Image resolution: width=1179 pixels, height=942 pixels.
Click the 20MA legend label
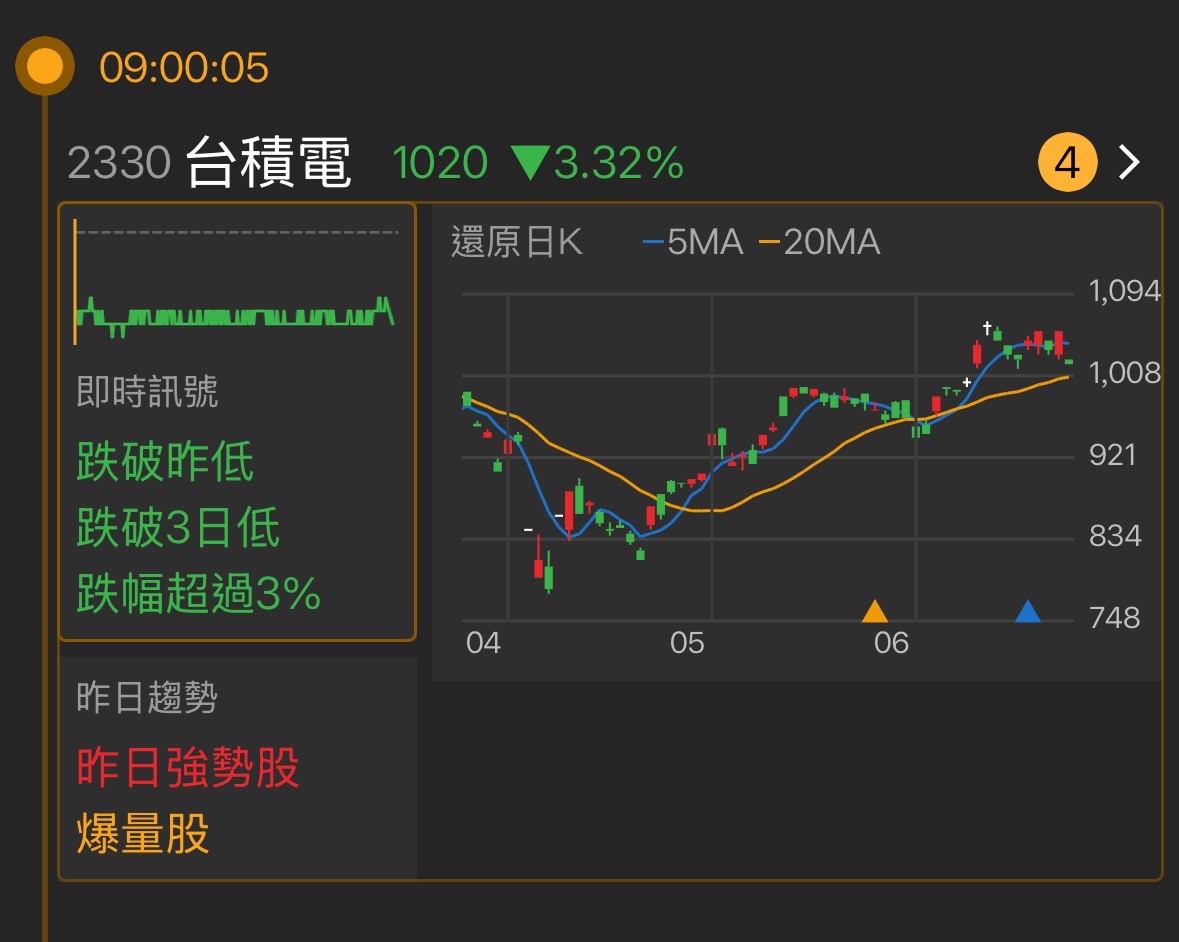(820, 242)
